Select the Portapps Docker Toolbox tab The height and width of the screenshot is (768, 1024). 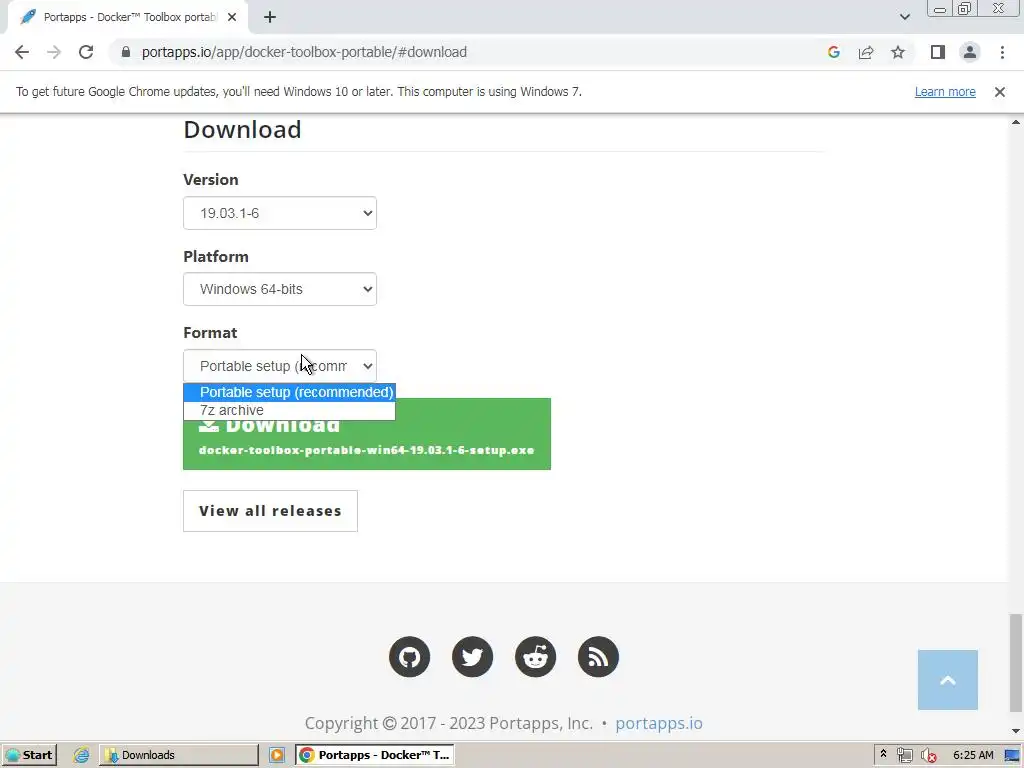pos(127,17)
